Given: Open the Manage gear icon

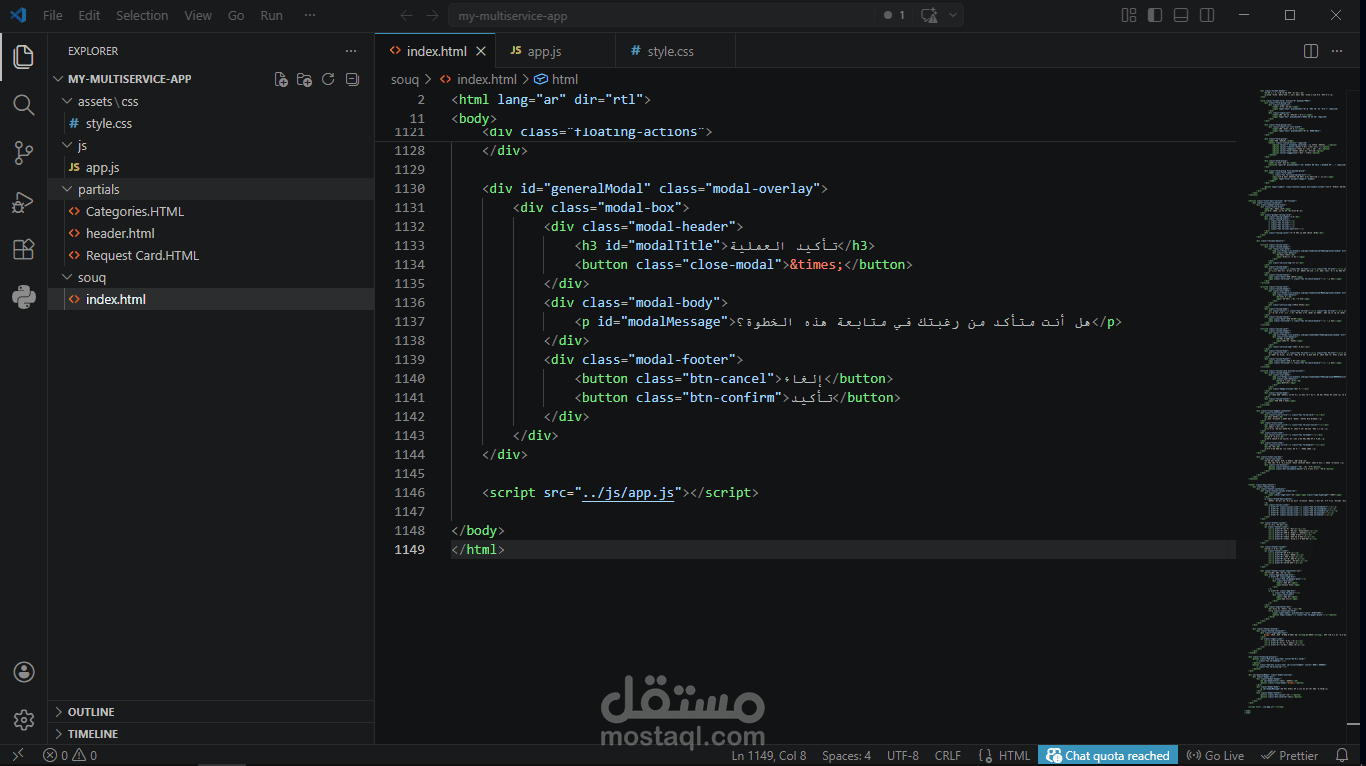Looking at the screenshot, I should tap(24, 720).
